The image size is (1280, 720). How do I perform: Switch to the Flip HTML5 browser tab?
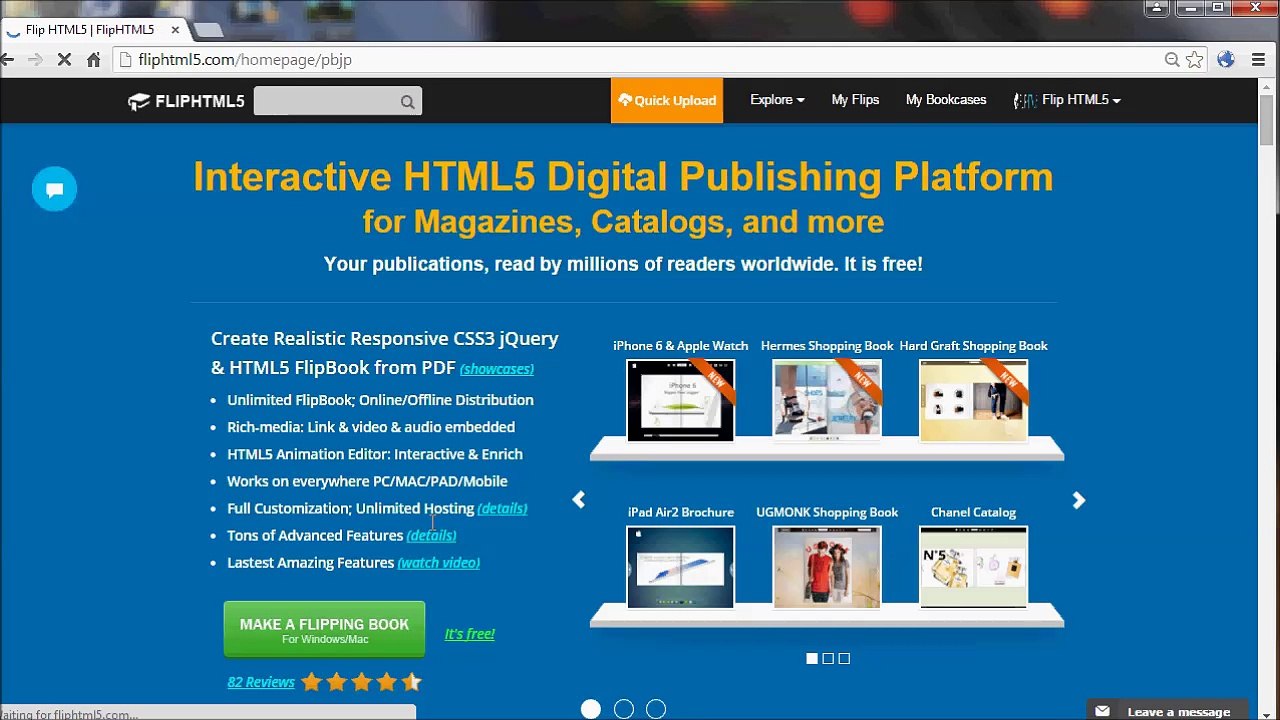(90, 30)
